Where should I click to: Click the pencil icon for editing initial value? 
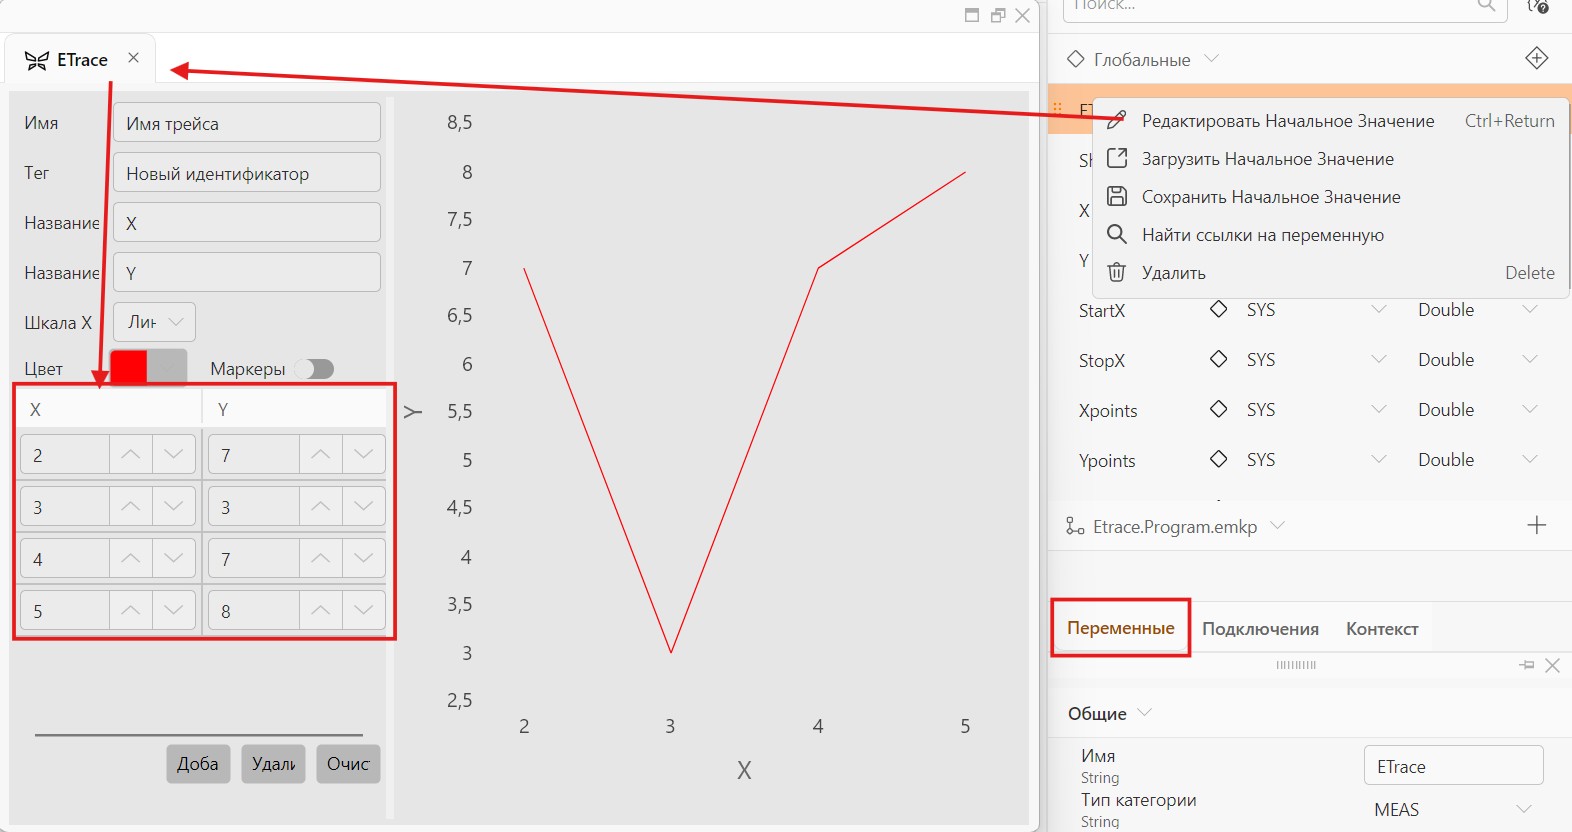[1117, 120]
